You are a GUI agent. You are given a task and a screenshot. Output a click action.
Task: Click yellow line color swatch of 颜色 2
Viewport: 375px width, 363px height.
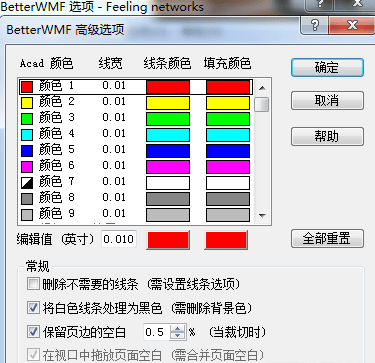tap(168, 103)
